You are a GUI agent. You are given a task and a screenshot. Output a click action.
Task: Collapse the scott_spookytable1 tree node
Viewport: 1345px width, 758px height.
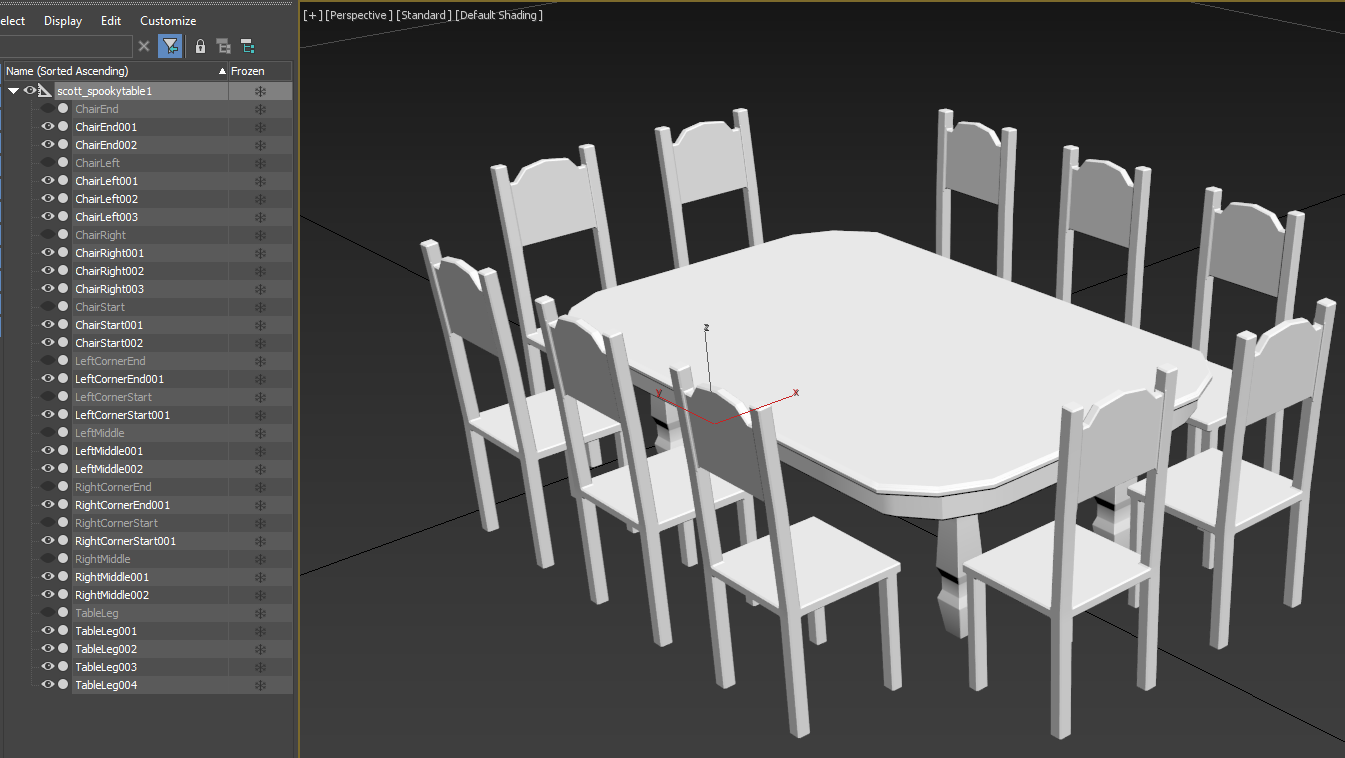pyautogui.click(x=14, y=91)
